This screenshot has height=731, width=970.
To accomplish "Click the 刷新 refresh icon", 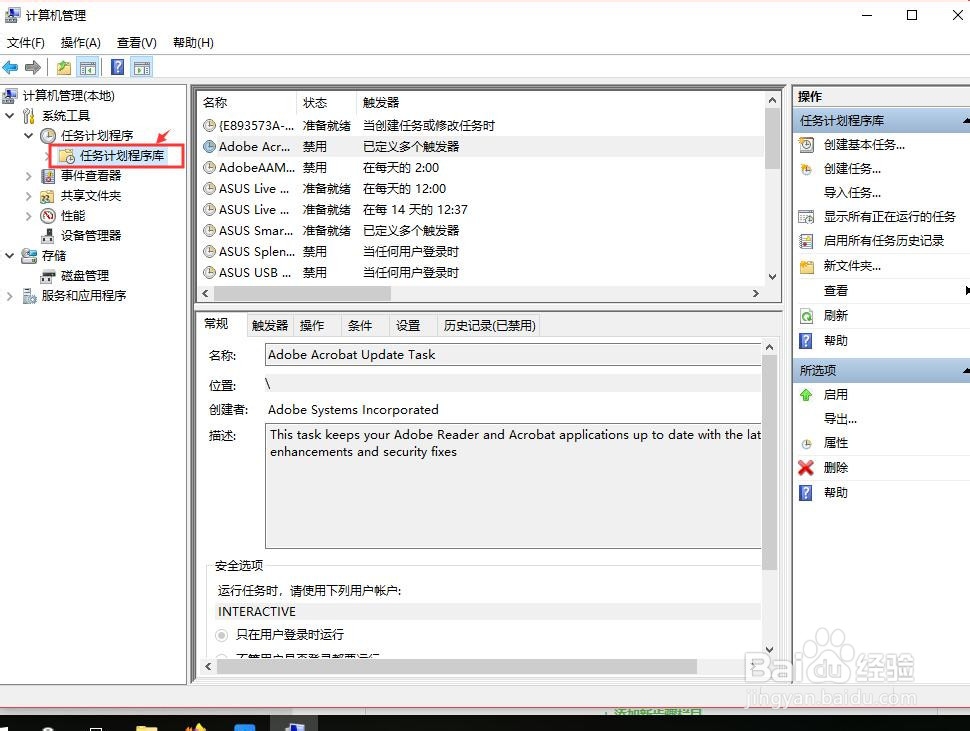I will 806,315.
